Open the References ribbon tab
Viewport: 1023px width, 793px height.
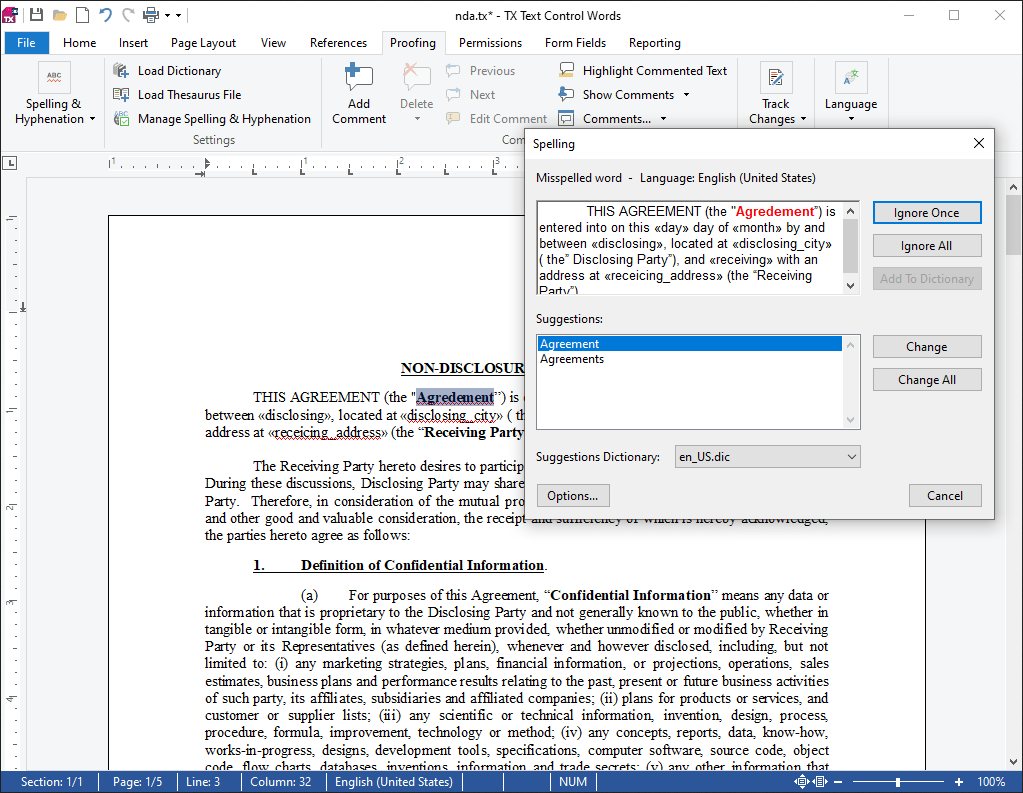338,43
